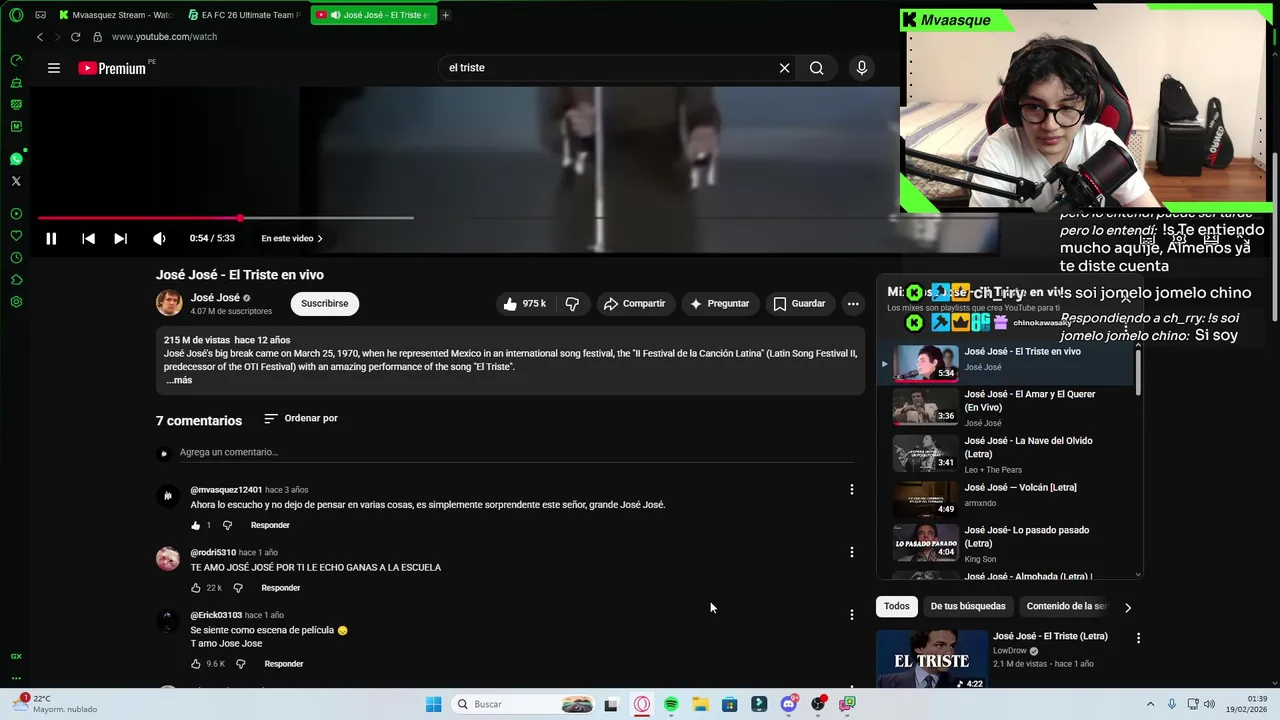The height and width of the screenshot is (720, 1280).
Task: Open the Preguntar AI button
Action: coord(719,304)
